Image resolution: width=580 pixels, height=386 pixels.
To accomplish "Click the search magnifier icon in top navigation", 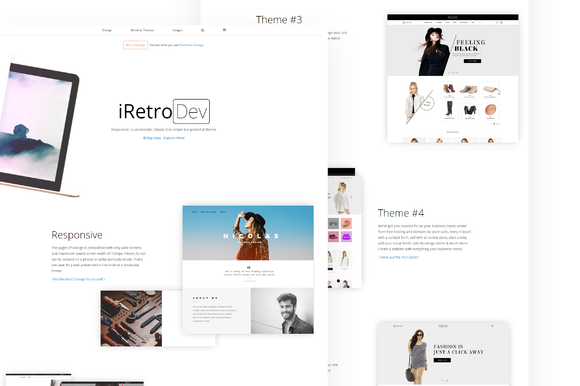I will [x=202, y=30].
